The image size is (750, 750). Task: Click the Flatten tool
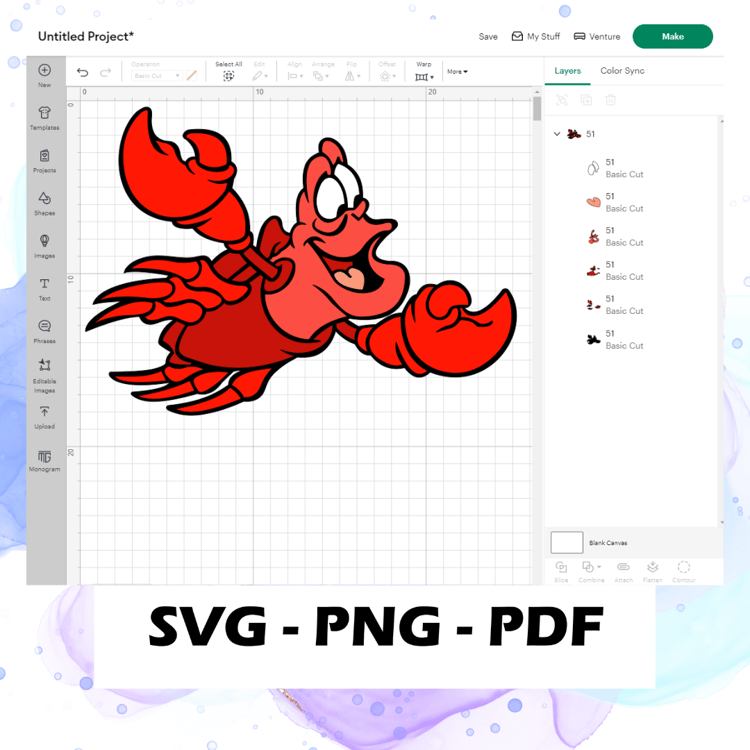[652, 572]
